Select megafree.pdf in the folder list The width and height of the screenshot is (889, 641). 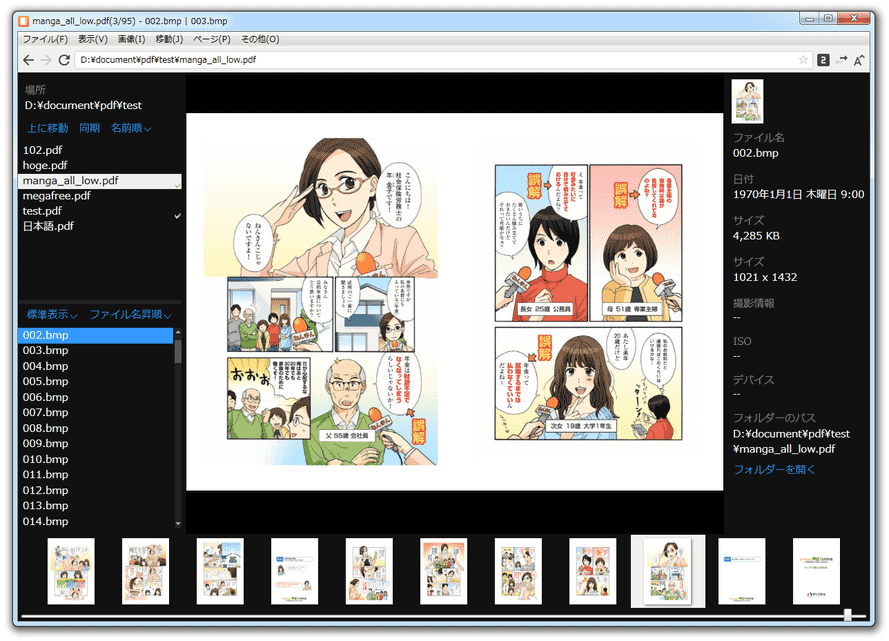(99, 196)
